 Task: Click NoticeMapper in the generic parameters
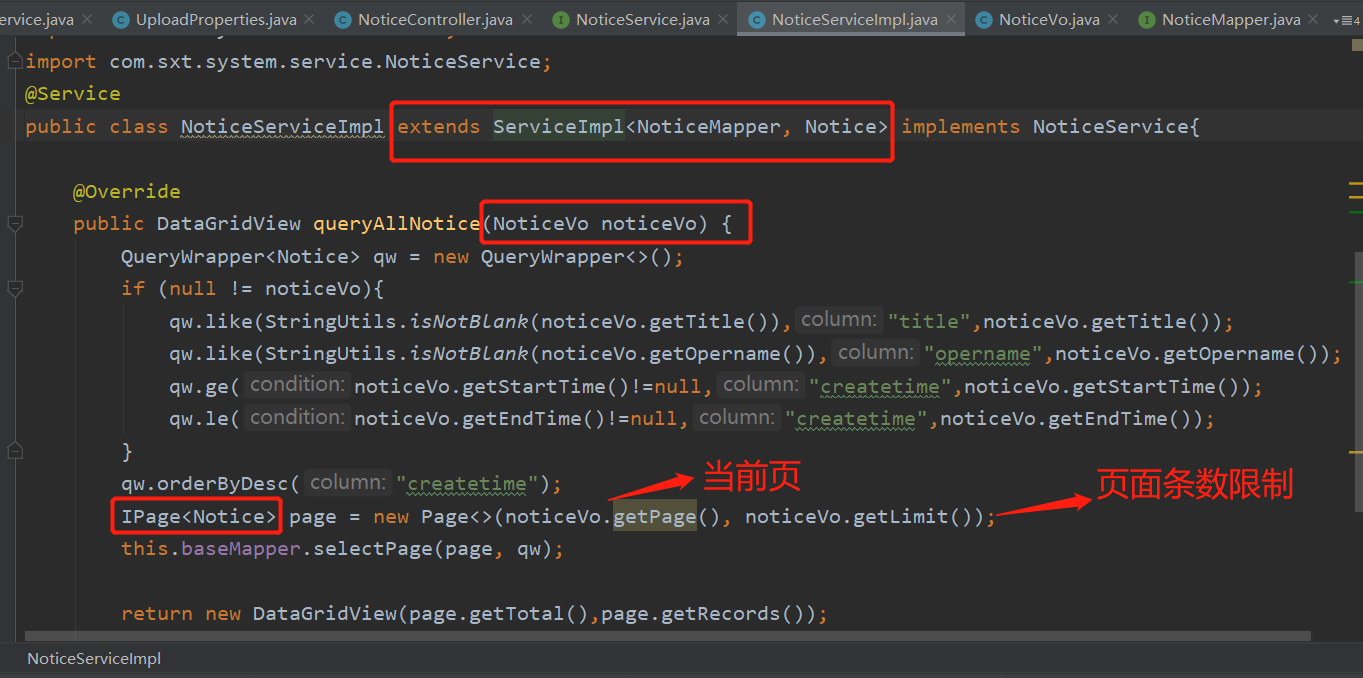(x=709, y=126)
